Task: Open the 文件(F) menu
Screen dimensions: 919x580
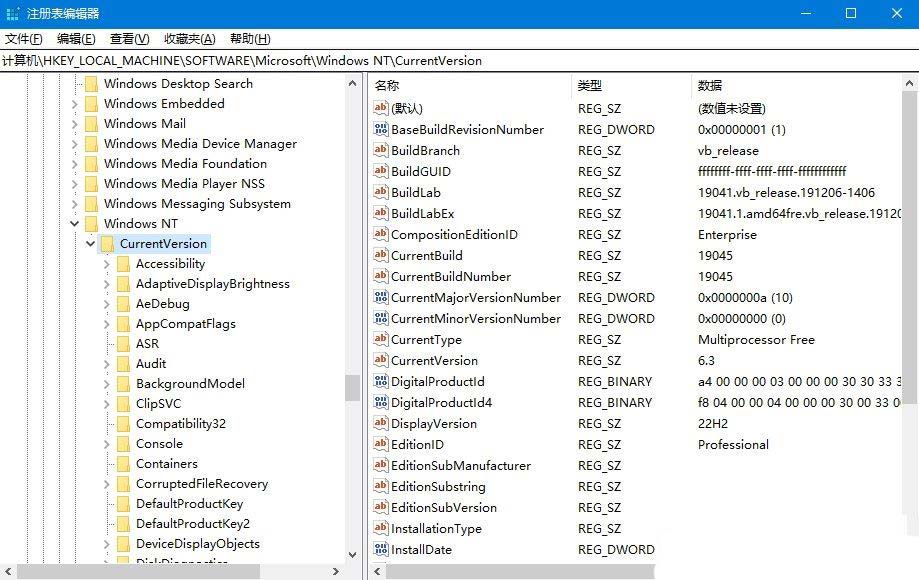Action: click(23, 39)
